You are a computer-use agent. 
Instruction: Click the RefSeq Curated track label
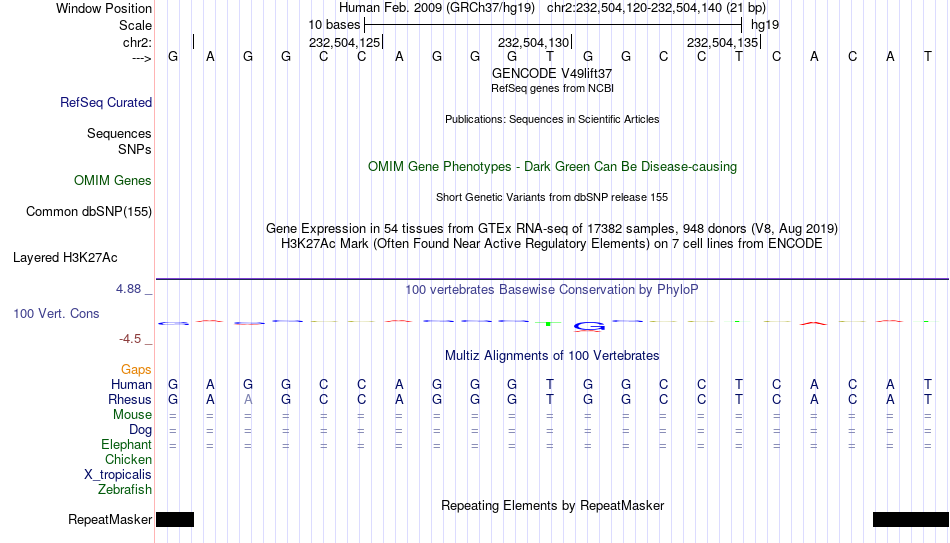click(x=106, y=102)
